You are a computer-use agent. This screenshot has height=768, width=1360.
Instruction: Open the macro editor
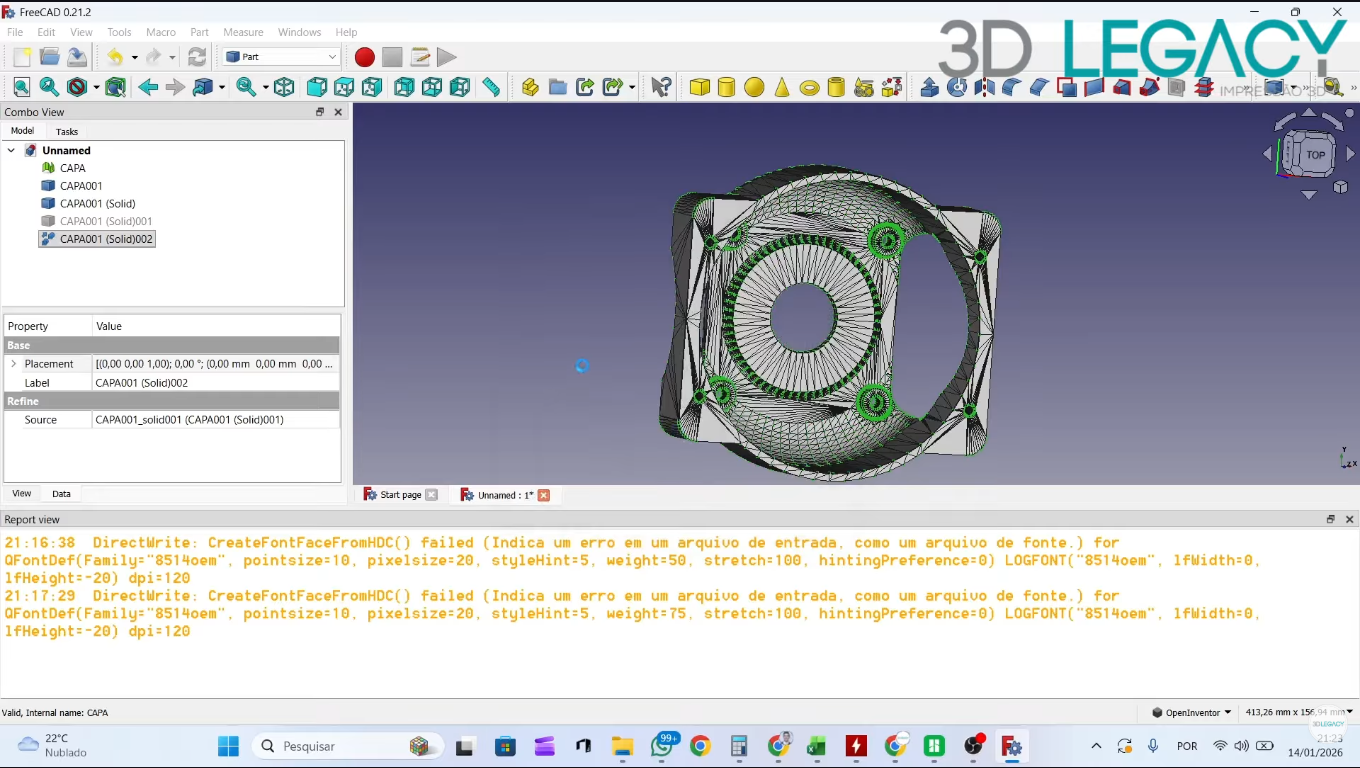(x=420, y=57)
